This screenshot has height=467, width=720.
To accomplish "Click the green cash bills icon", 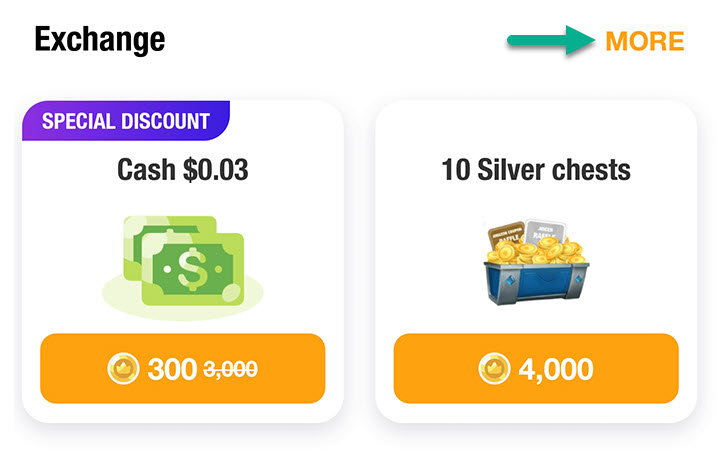I will coord(183,260).
